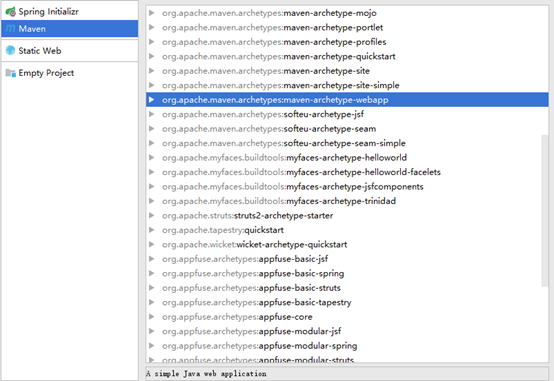The width and height of the screenshot is (554, 381).
Task: Click the Static Web globe icon
Action: (x=11, y=51)
